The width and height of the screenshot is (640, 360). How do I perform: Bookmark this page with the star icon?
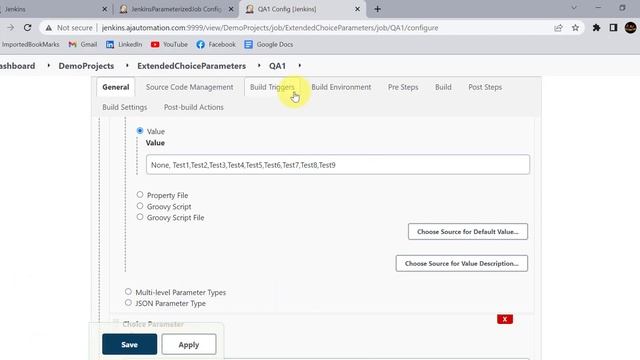(575, 28)
